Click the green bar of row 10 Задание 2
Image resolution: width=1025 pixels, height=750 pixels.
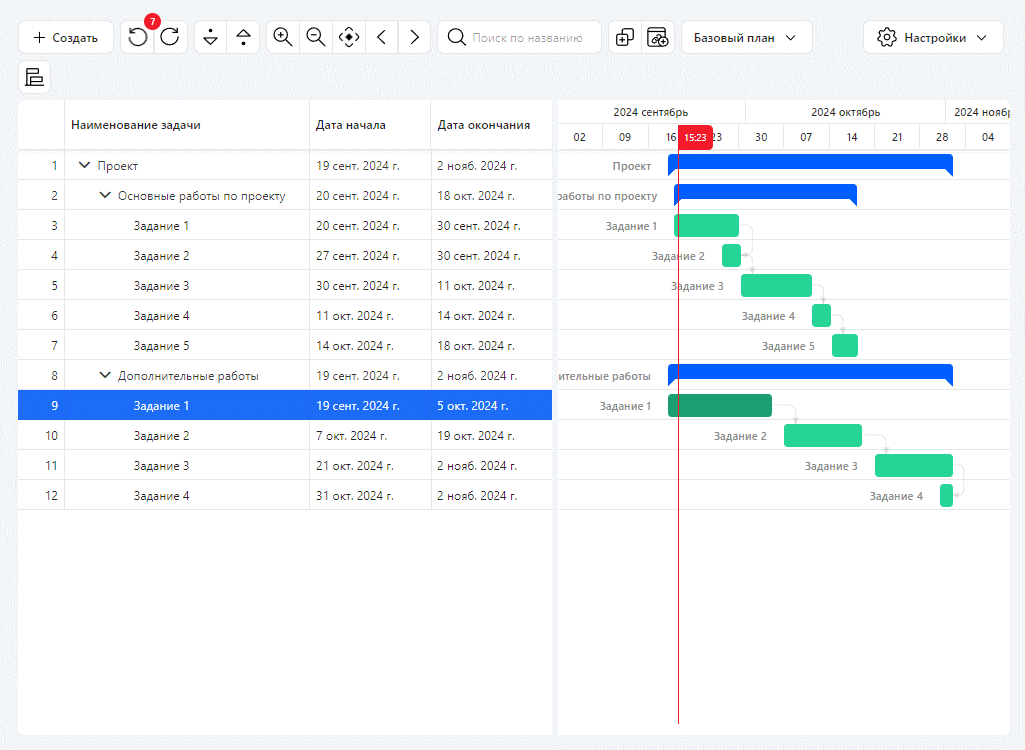pyautogui.click(x=823, y=435)
